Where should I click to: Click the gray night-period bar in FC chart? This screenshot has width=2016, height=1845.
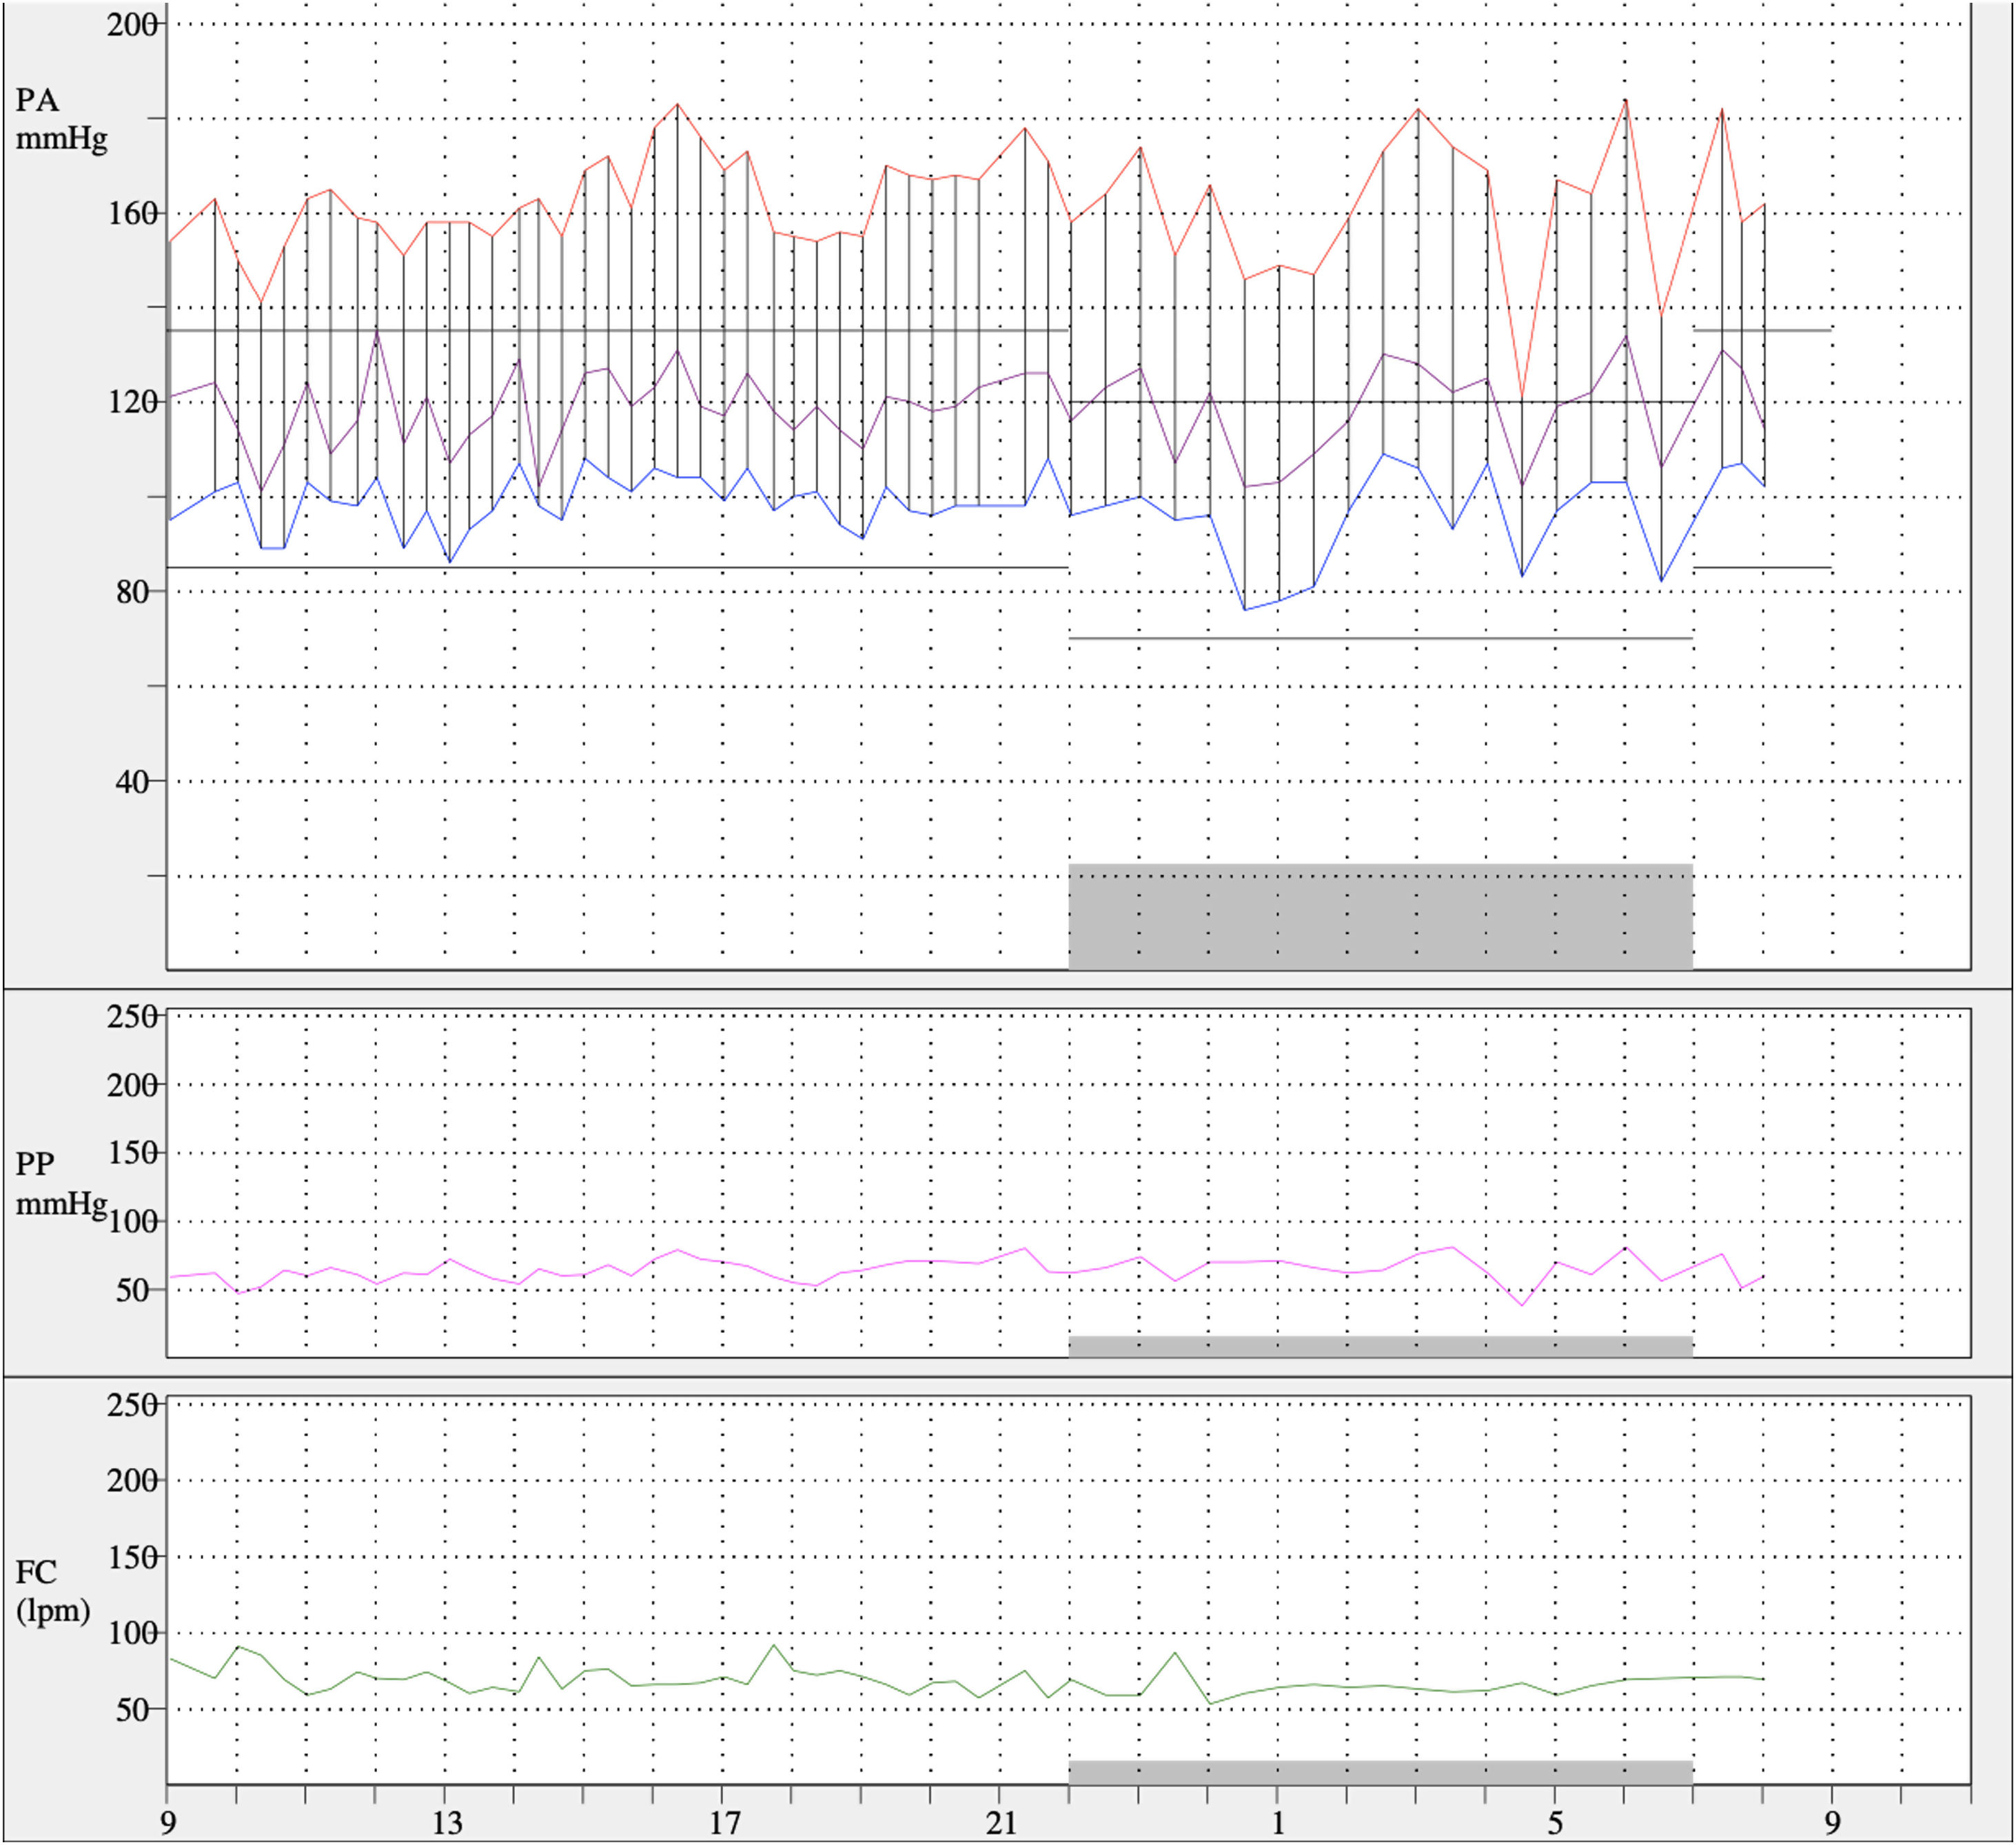coord(1380,1772)
